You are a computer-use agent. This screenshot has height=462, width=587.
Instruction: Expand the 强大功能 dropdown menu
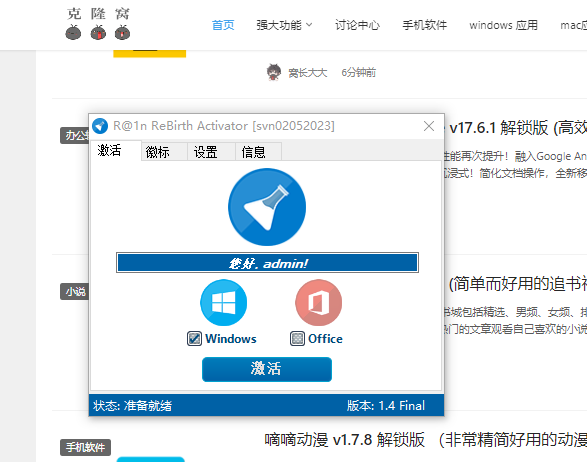[284, 25]
